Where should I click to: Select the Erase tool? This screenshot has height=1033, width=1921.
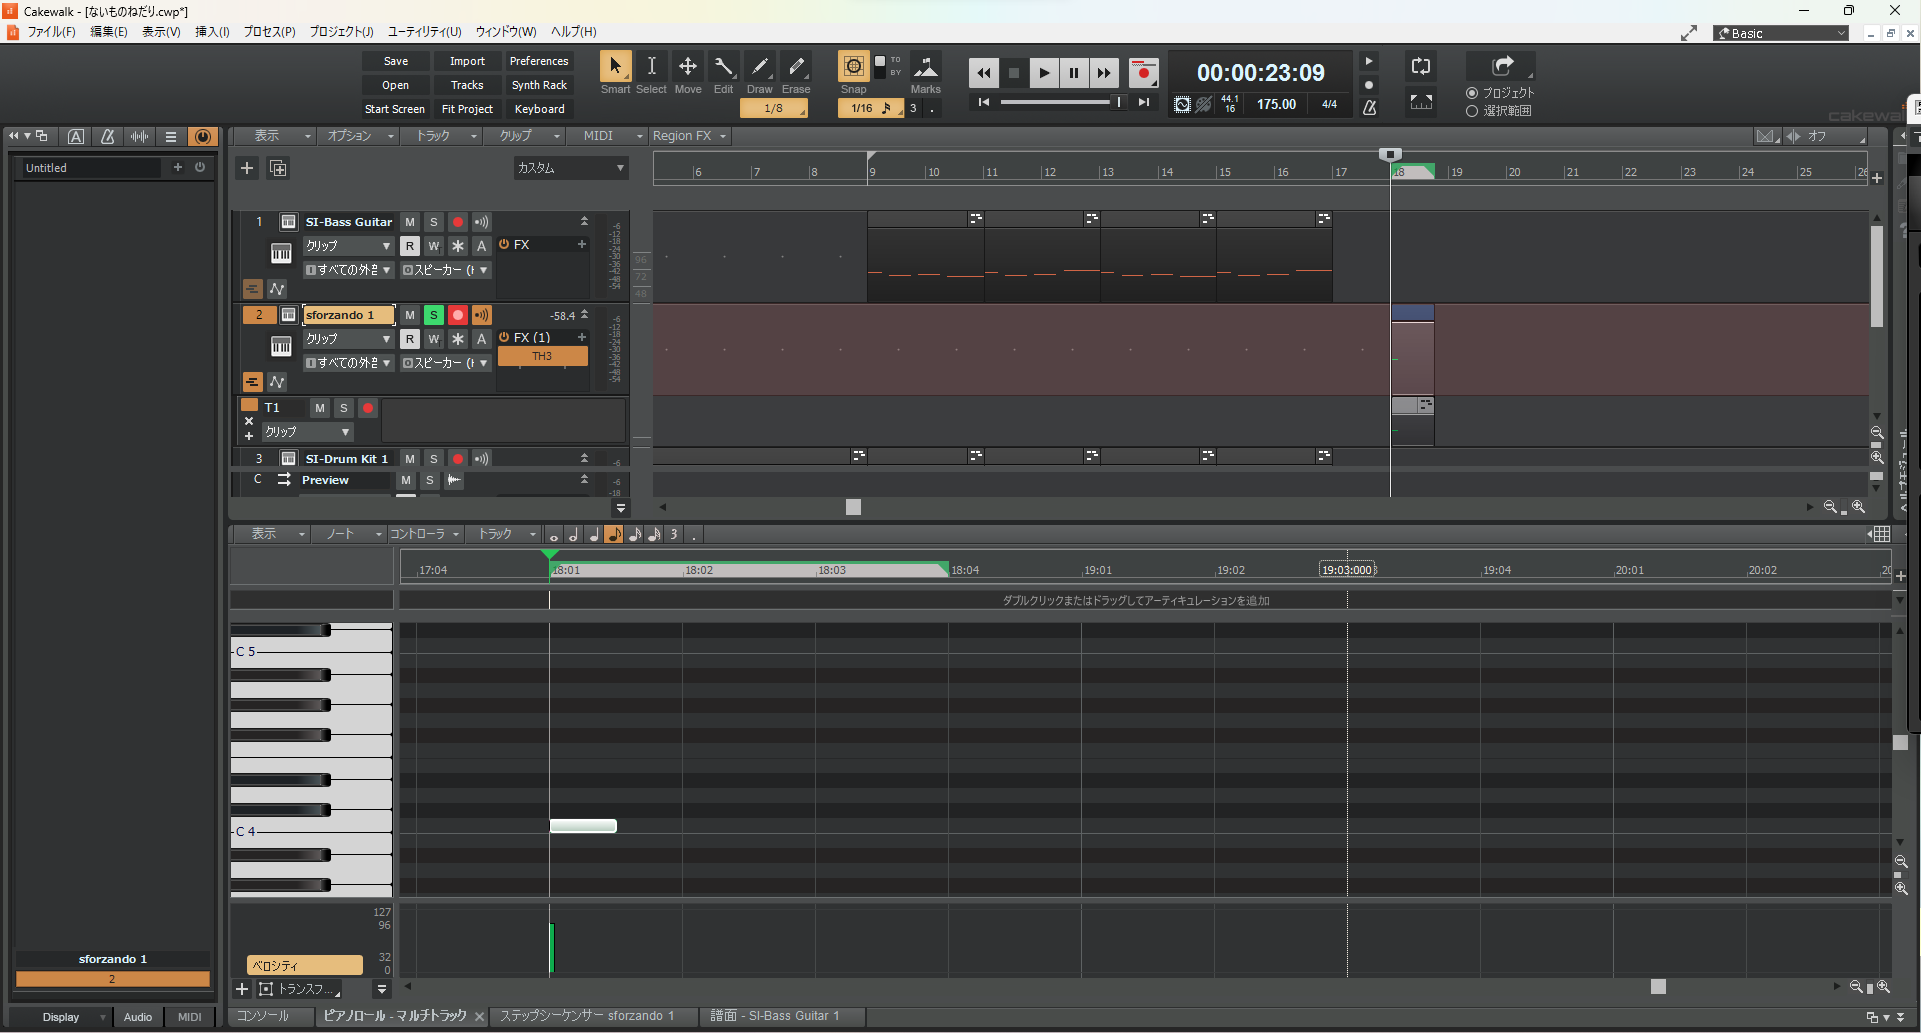796,66
